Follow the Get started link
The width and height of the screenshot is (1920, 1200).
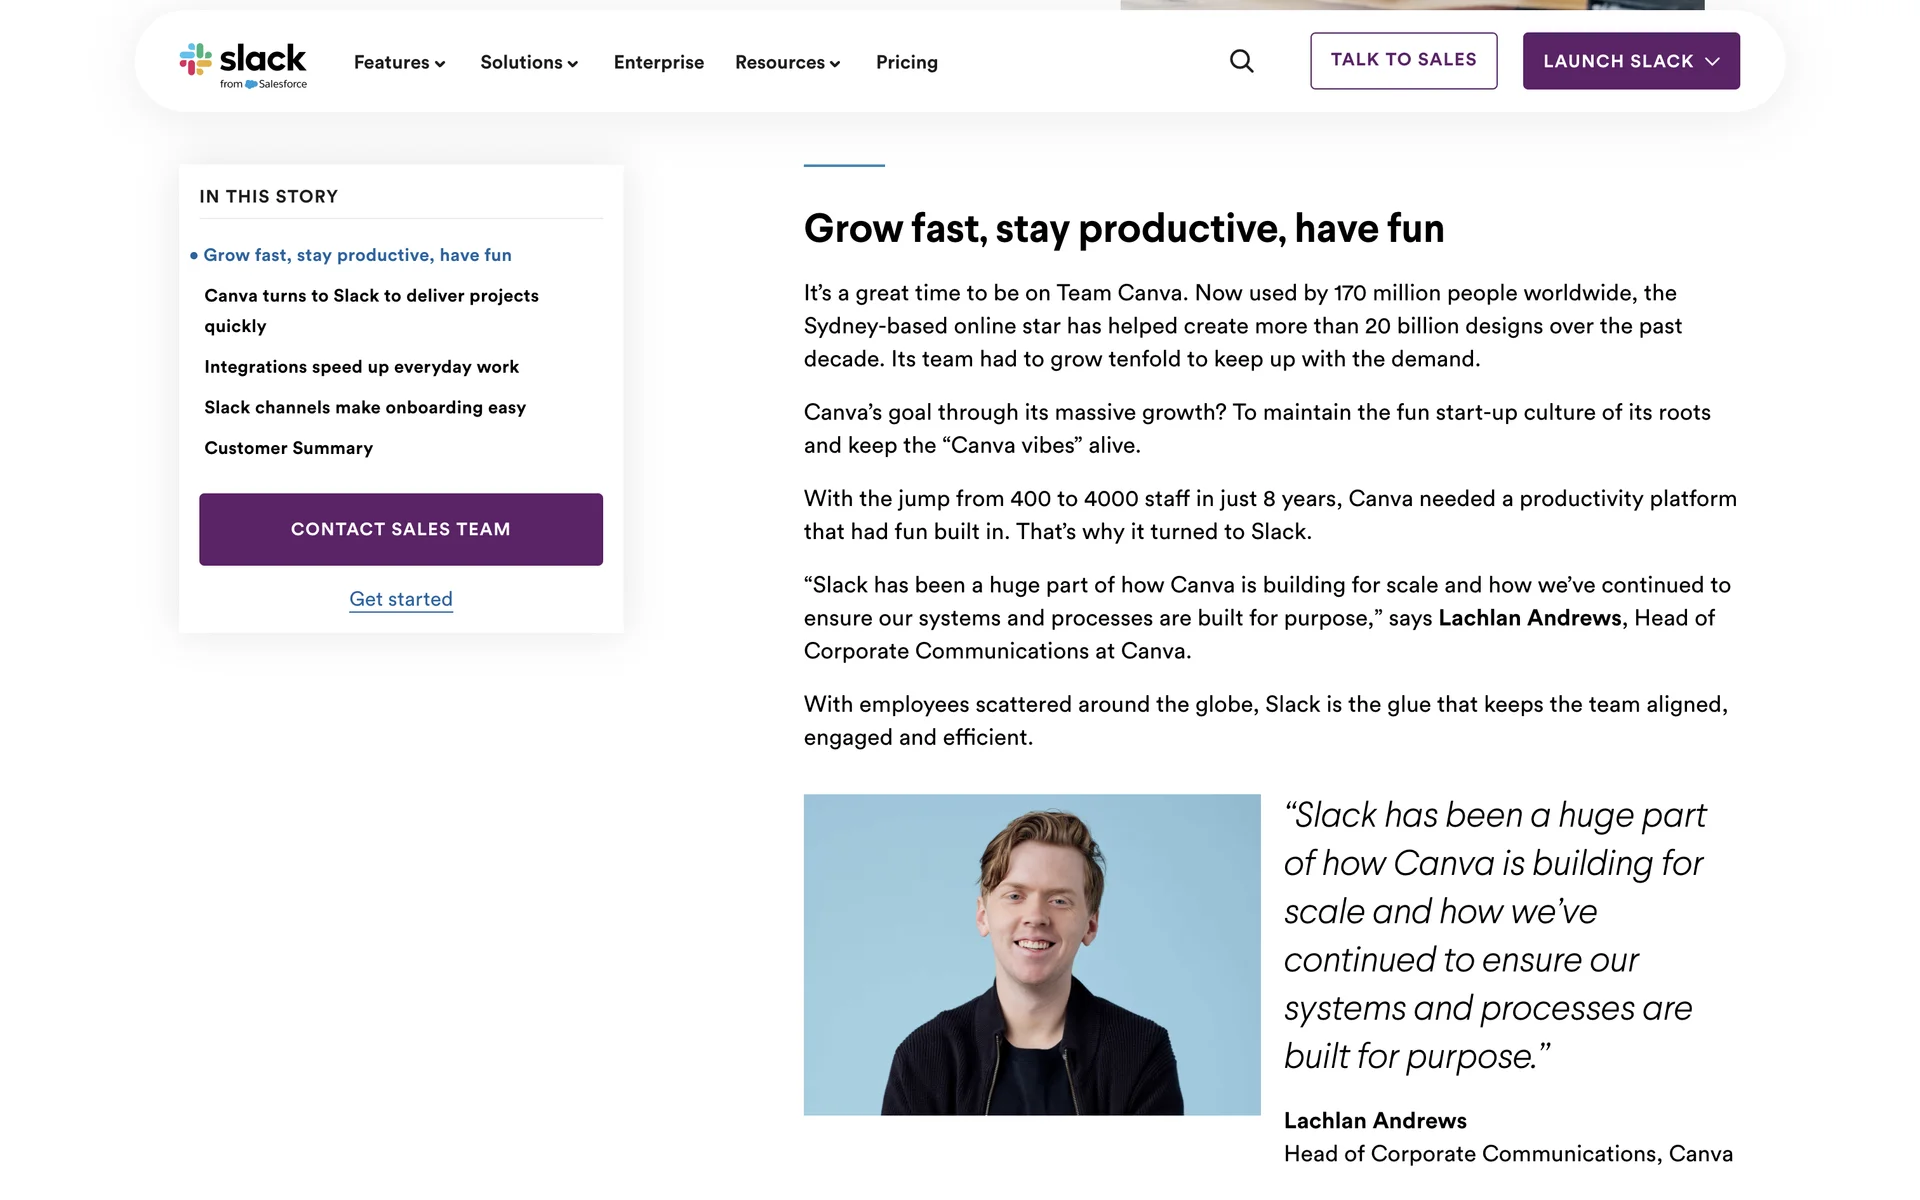click(x=400, y=599)
